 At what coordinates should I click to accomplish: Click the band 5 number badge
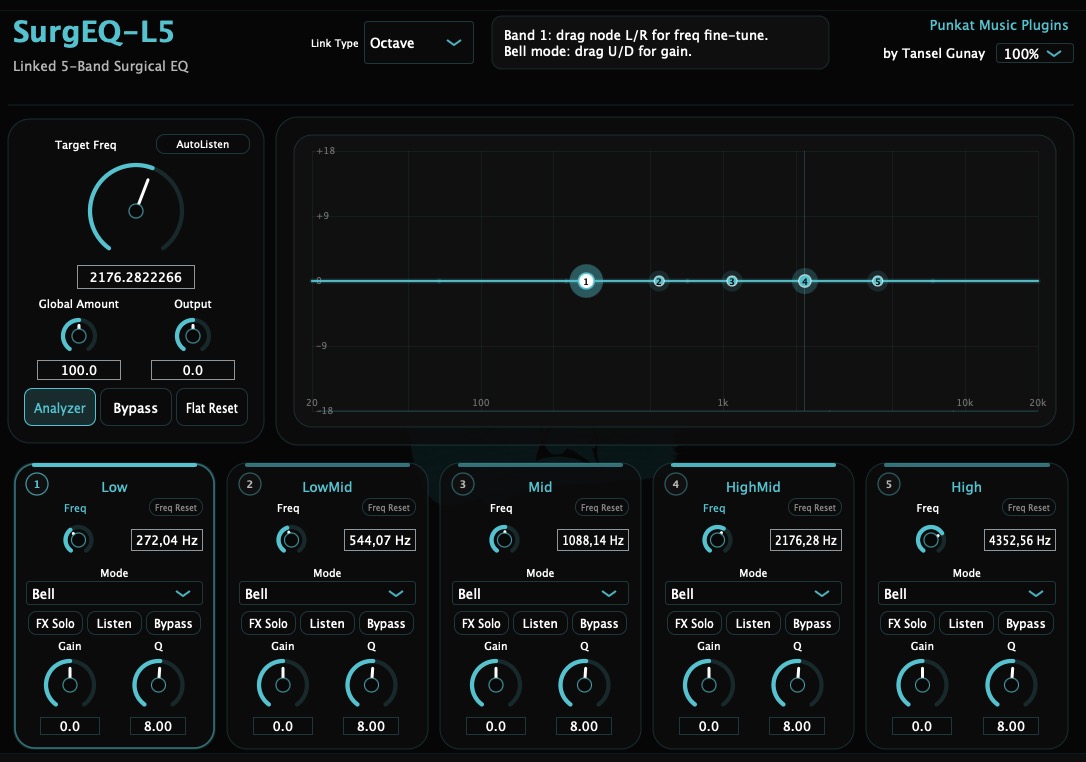(x=889, y=484)
